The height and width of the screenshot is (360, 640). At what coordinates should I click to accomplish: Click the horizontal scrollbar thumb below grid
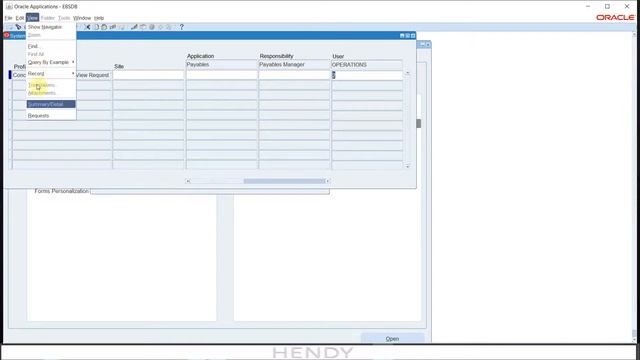(284, 181)
